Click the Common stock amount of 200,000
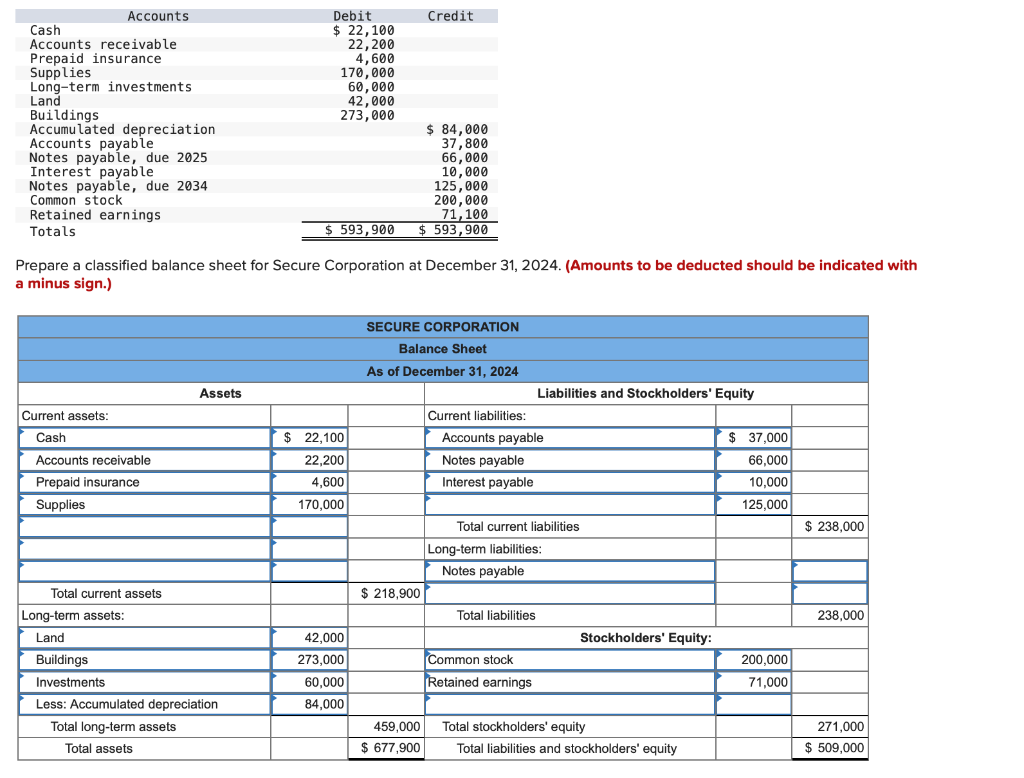 tap(752, 660)
